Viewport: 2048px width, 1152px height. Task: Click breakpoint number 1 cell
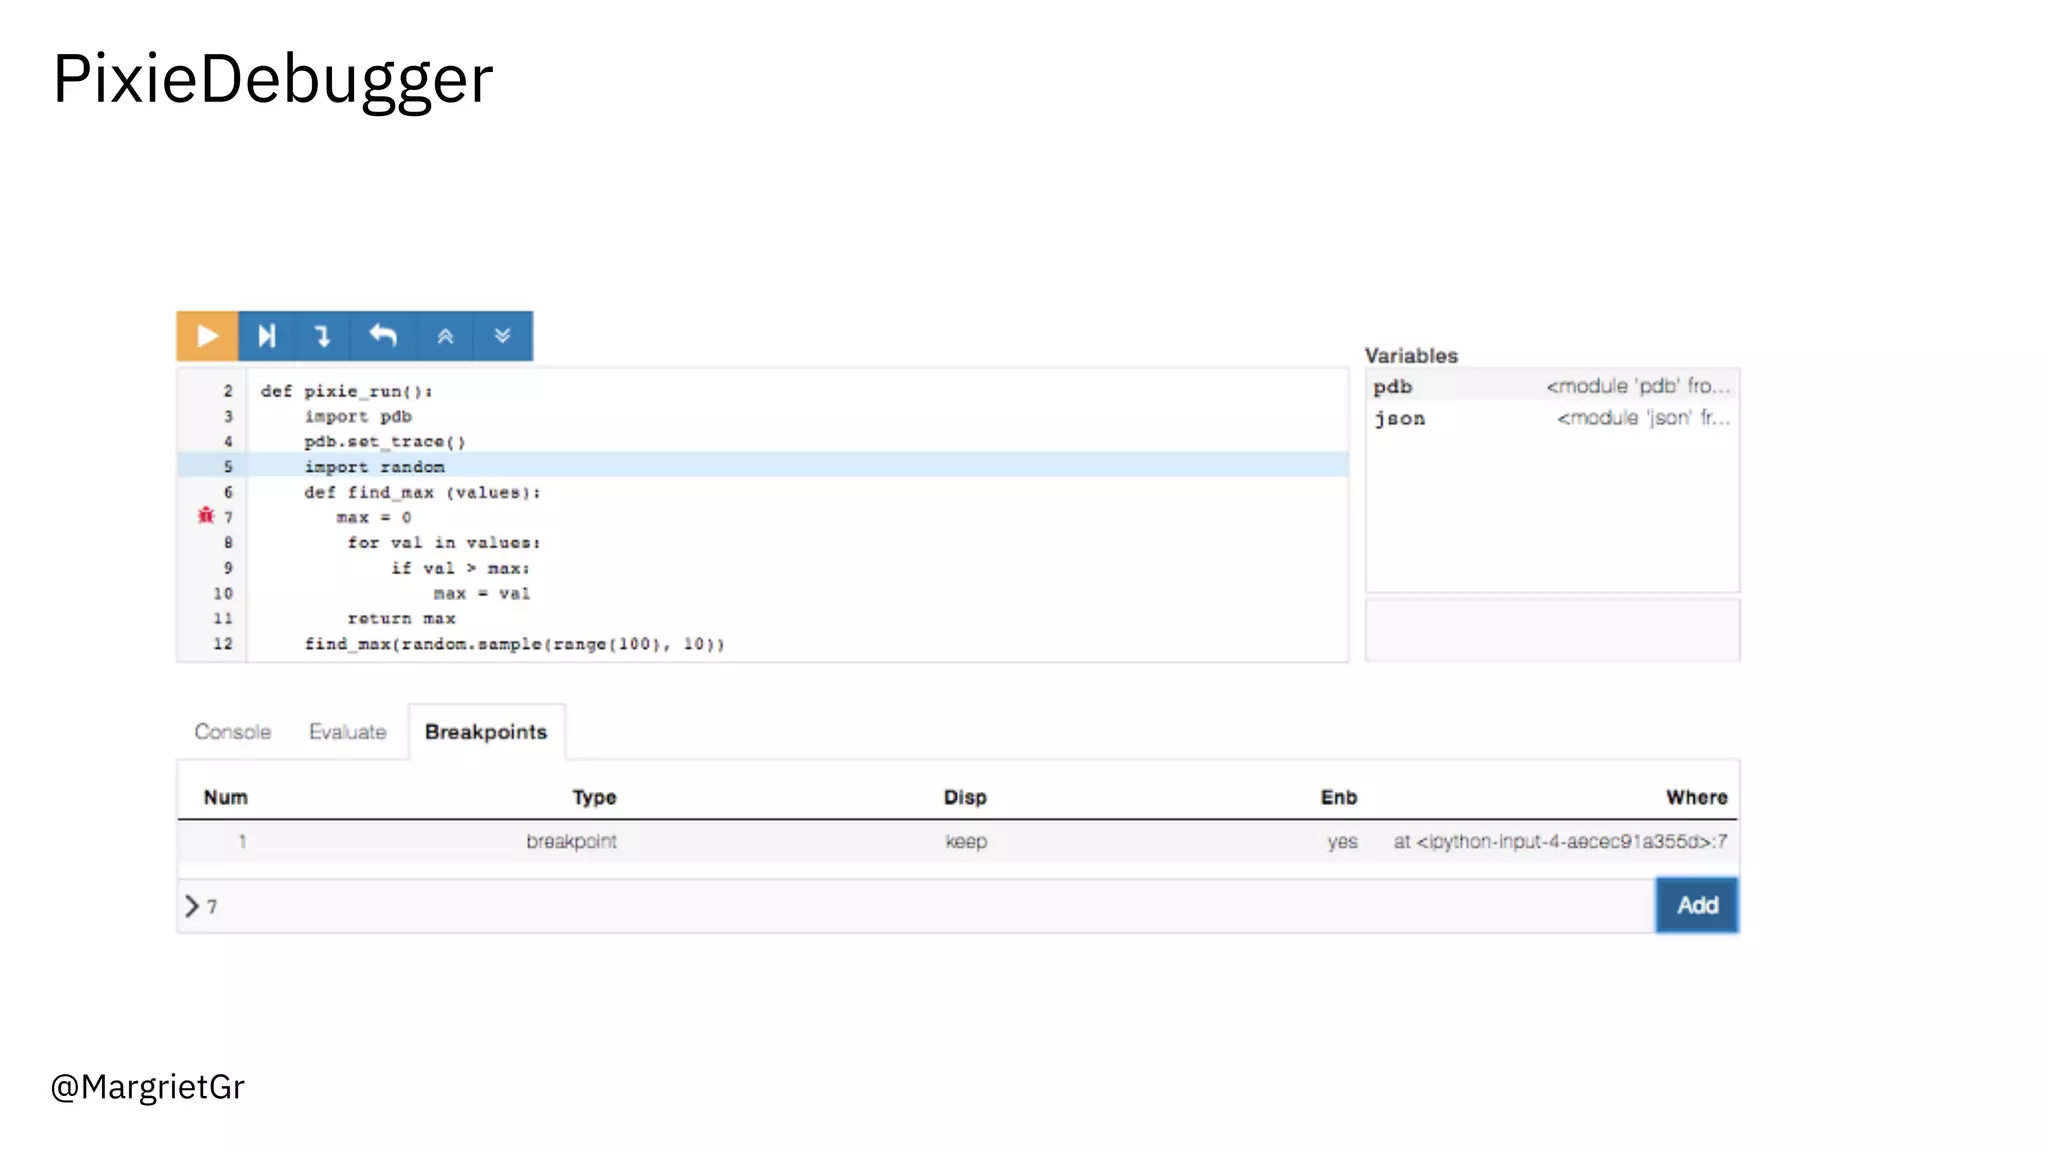[x=242, y=841]
